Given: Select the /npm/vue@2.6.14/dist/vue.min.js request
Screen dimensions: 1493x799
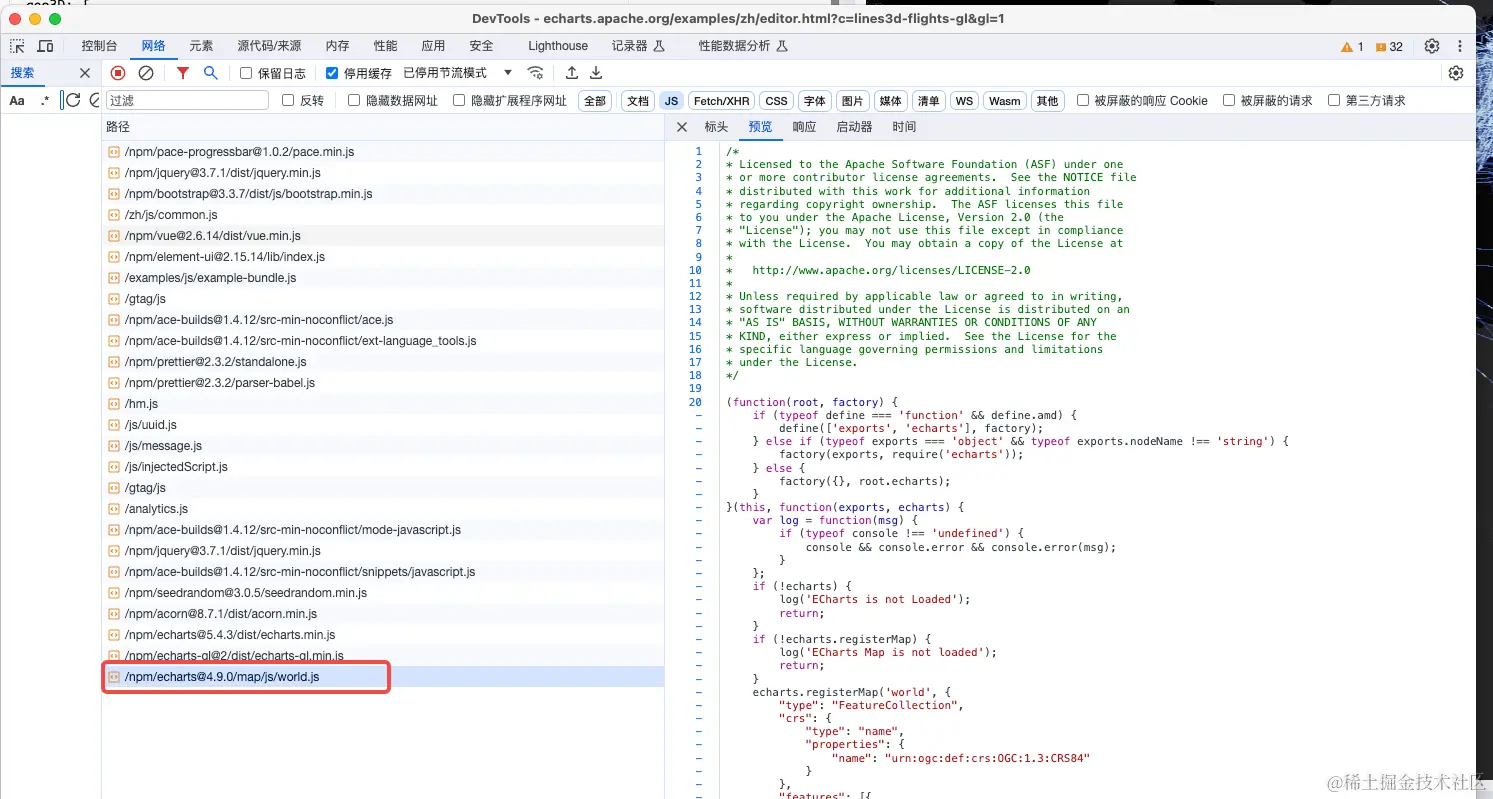Looking at the screenshot, I should click(x=383, y=236).
